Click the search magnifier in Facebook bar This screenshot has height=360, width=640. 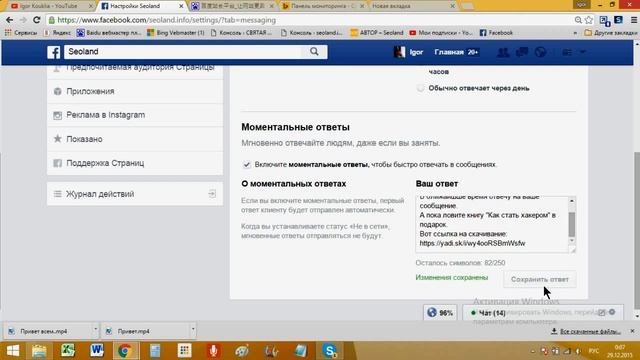pos(314,51)
